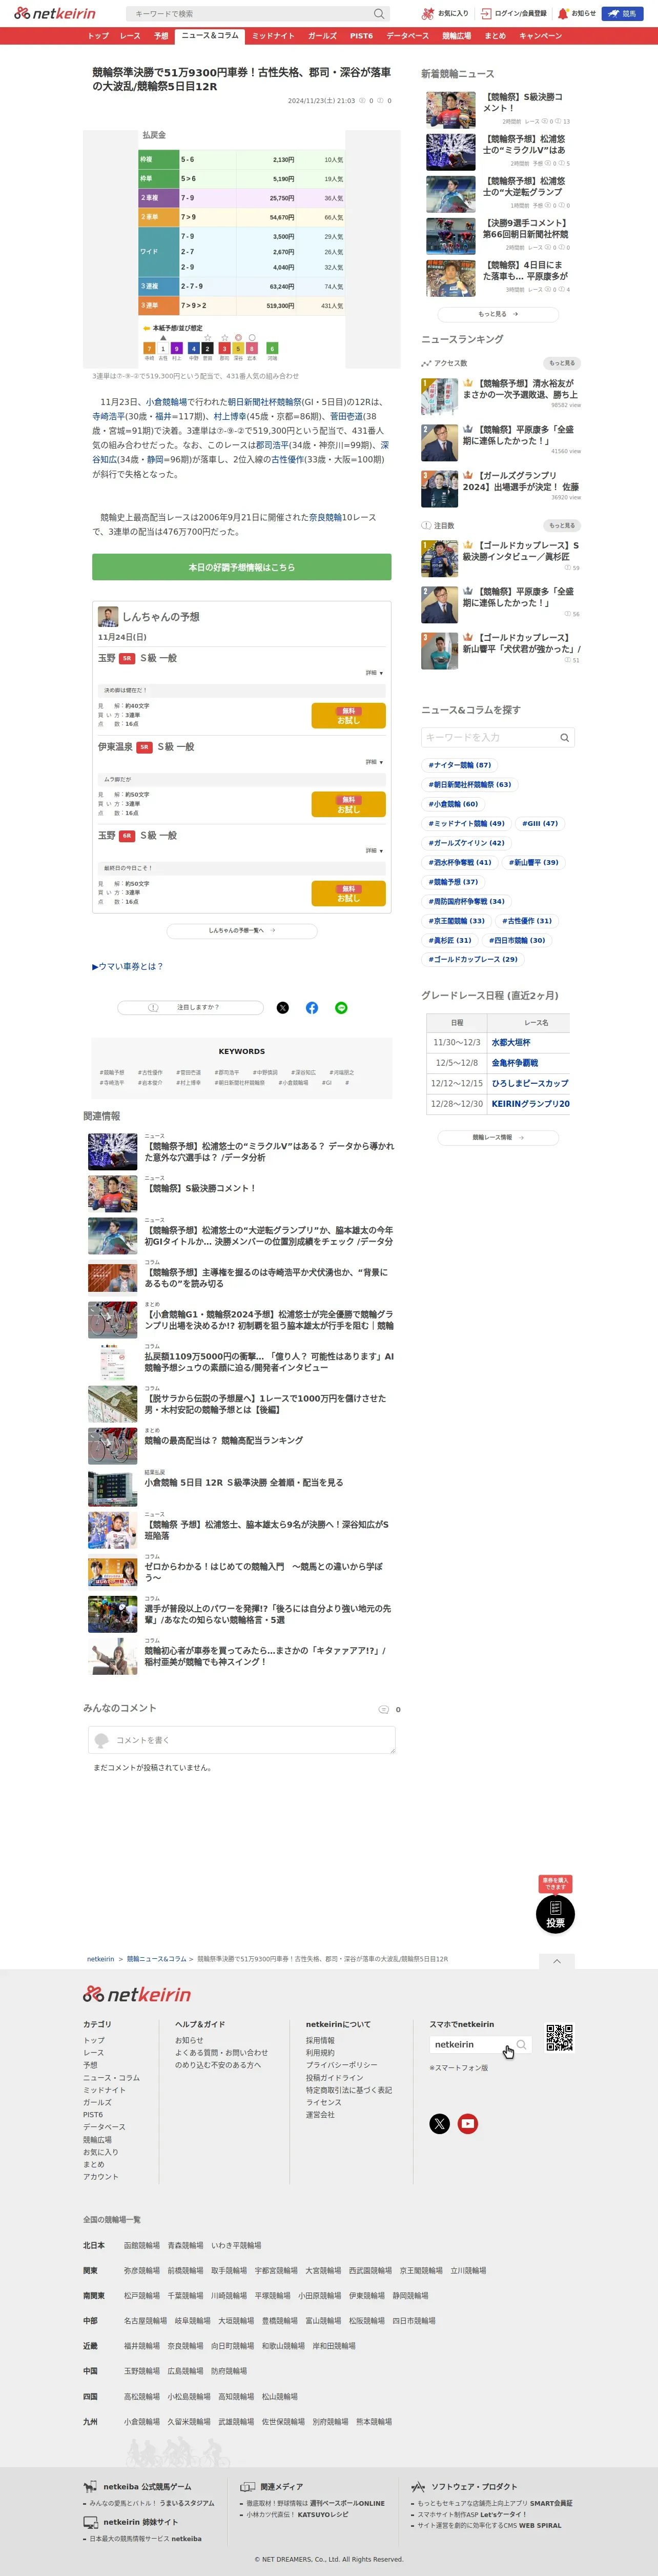
Task: Open KEIRINグランプリ20 schedule entry
Action: [x=530, y=1104]
